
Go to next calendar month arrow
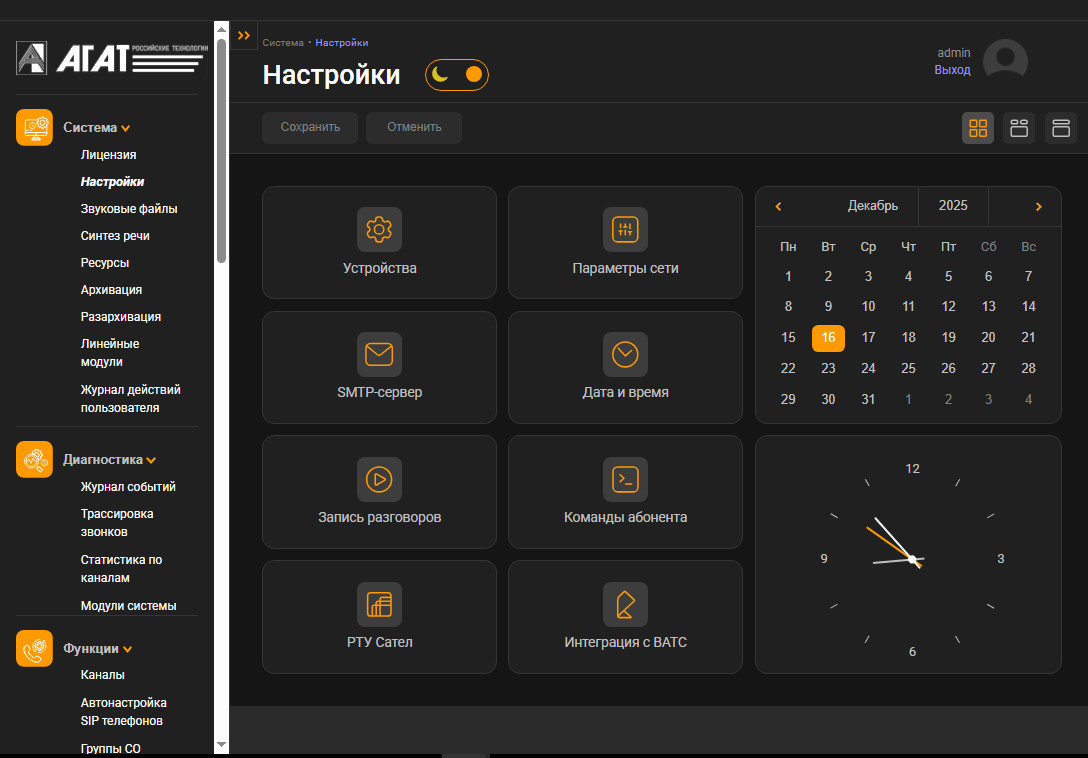[1039, 206]
